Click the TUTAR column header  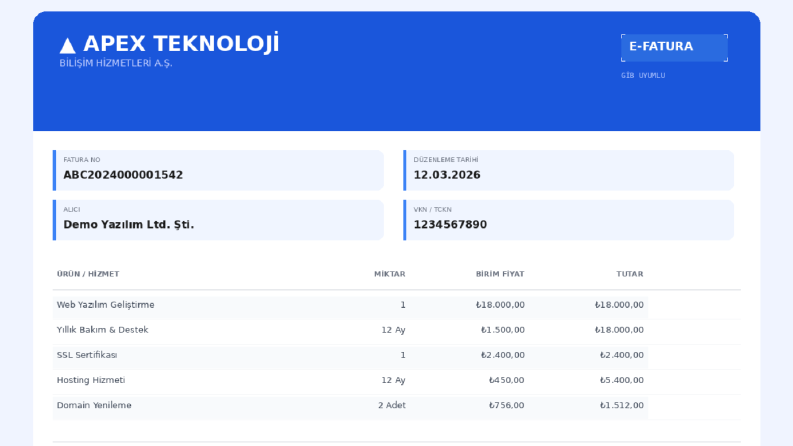(630, 274)
